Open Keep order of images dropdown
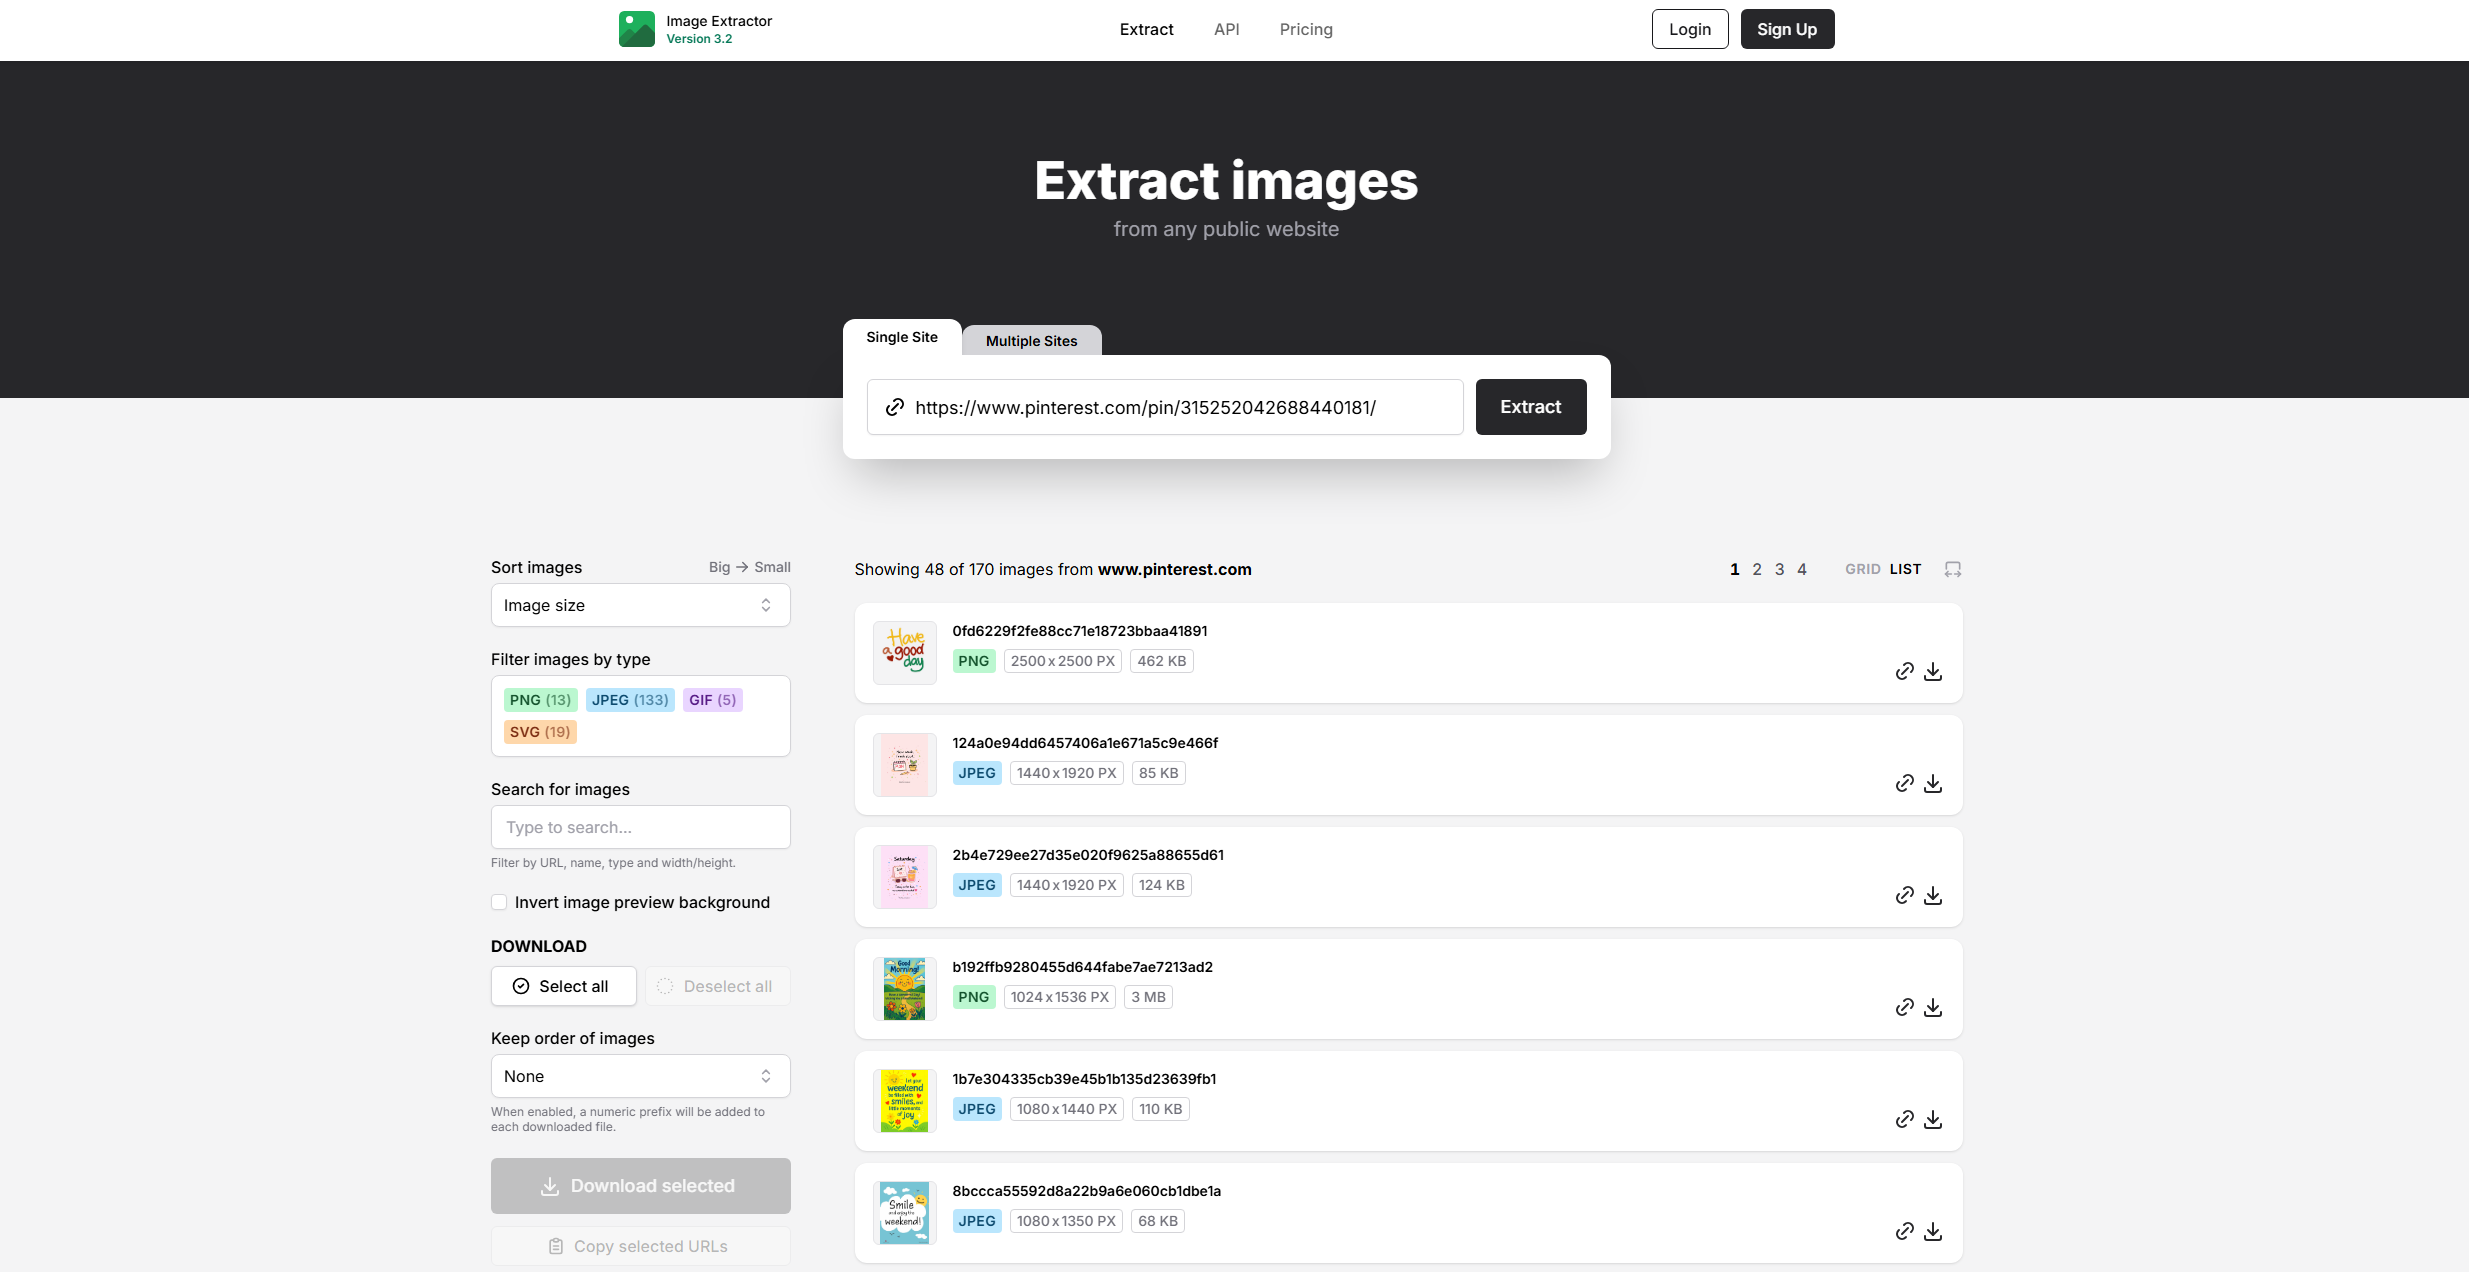 click(640, 1076)
